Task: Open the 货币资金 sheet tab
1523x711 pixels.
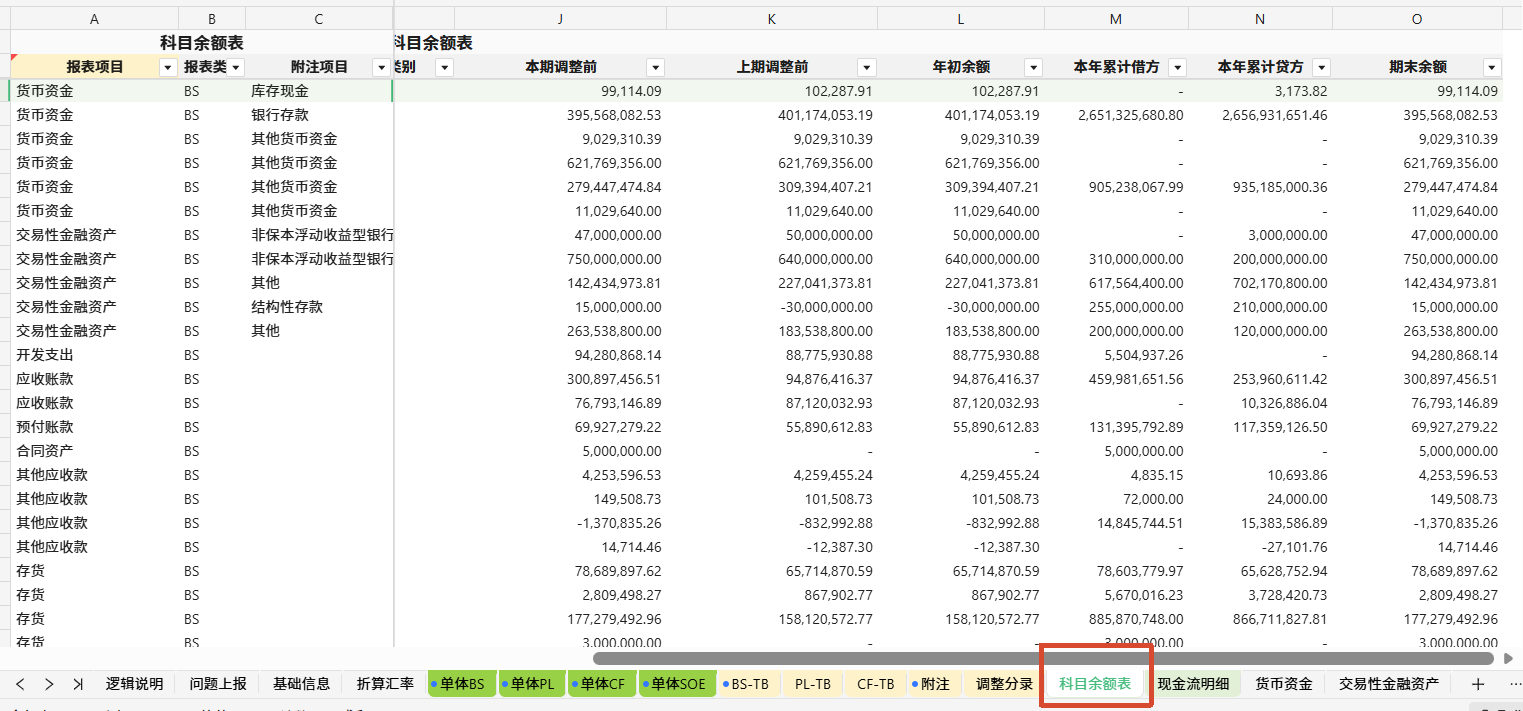Action: click(1284, 684)
